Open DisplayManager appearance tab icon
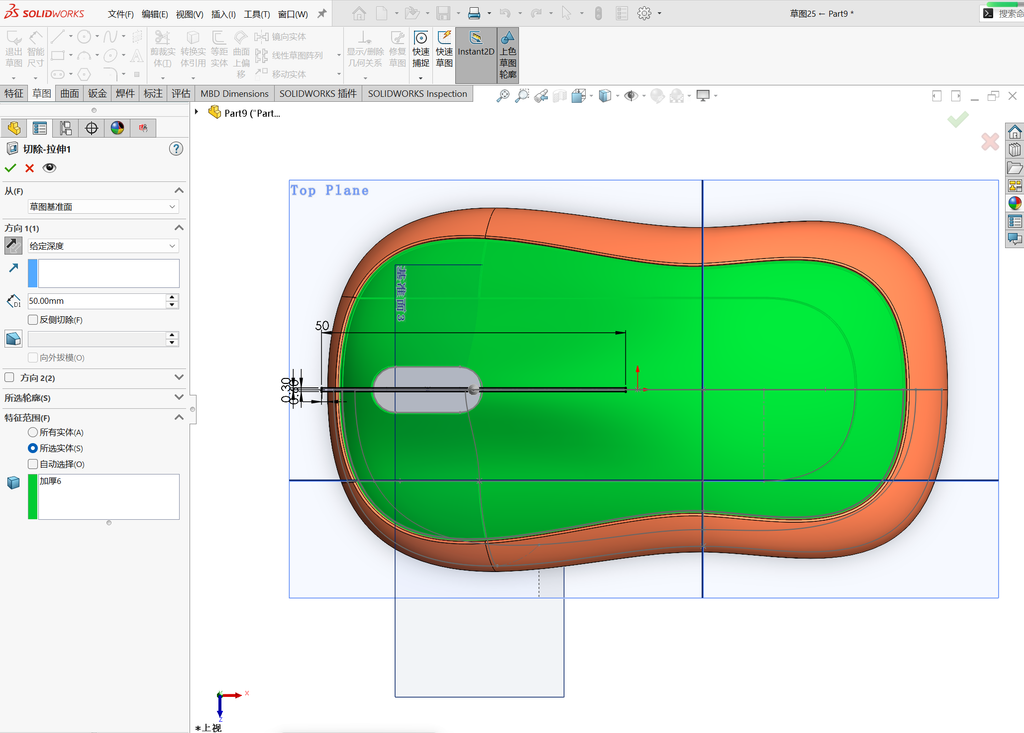This screenshot has height=733, width=1024. [x=117, y=128]
